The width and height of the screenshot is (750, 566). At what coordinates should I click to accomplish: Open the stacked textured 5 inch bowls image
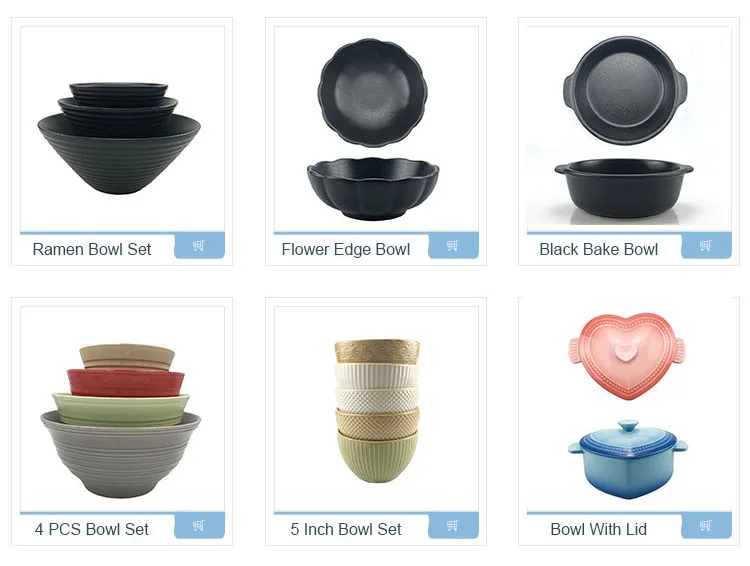pos(377,411)
